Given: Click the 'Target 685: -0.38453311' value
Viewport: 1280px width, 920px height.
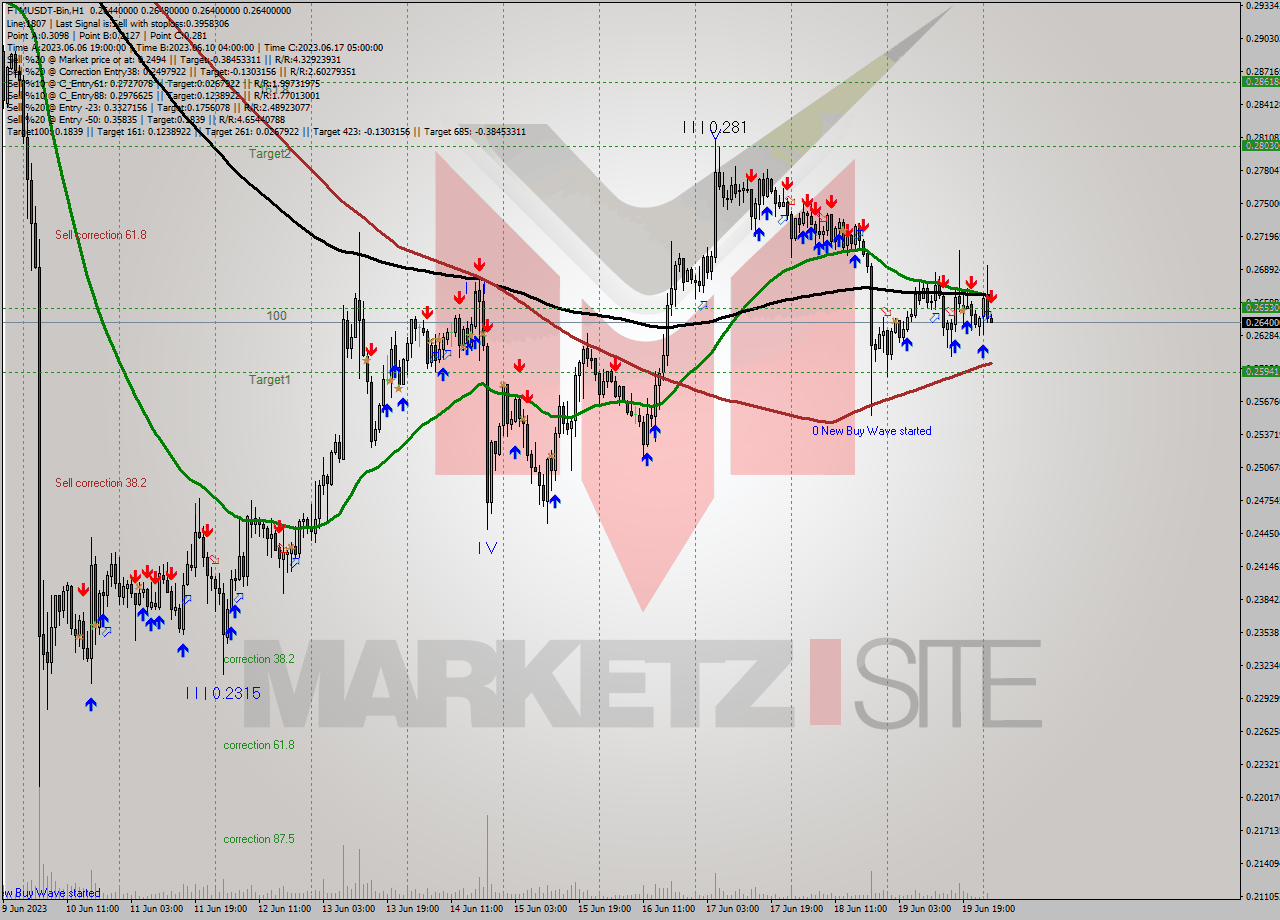Looking at the screenshot, I should coord(475,131).
